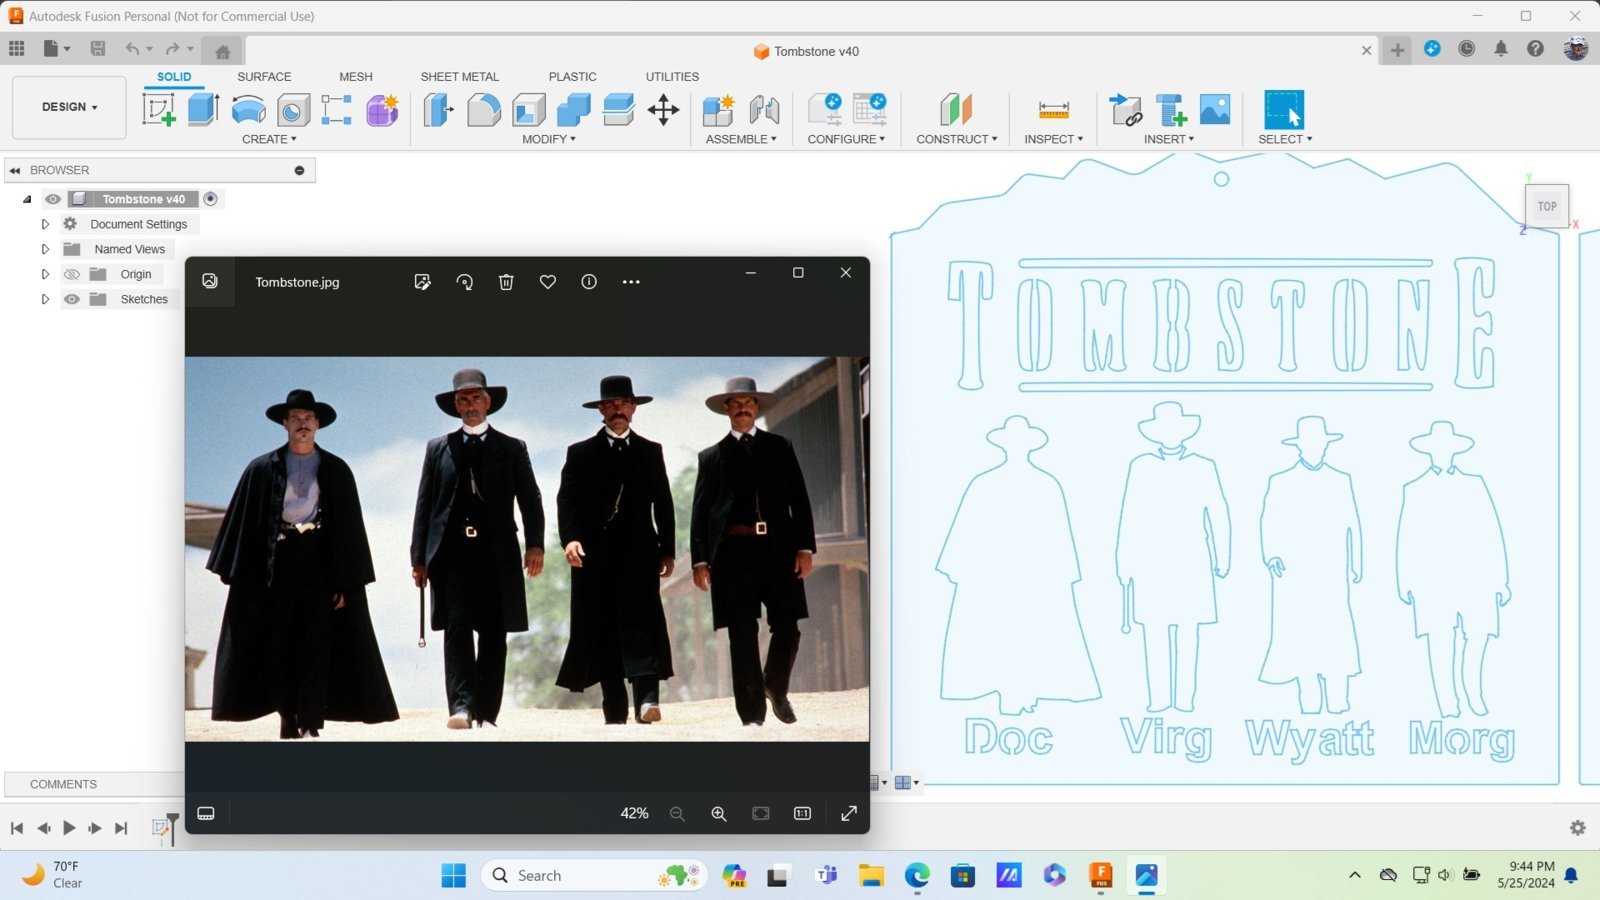Open the CONSTRUCT dropdown menu
The image size is (1600, 900).
(957, 139)
